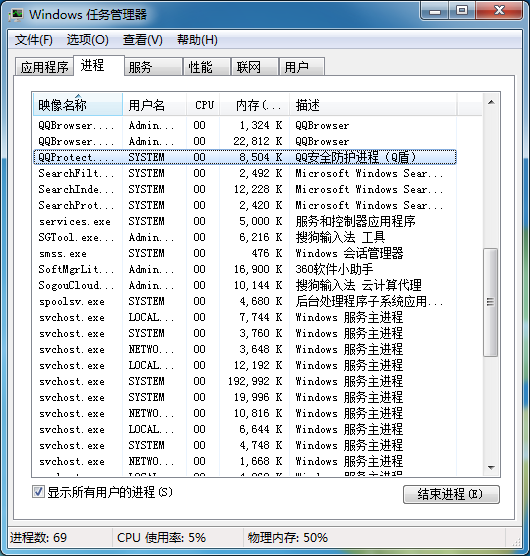Switch to the 应用程序 tab
530x556 pixels.
click(44, 67)
